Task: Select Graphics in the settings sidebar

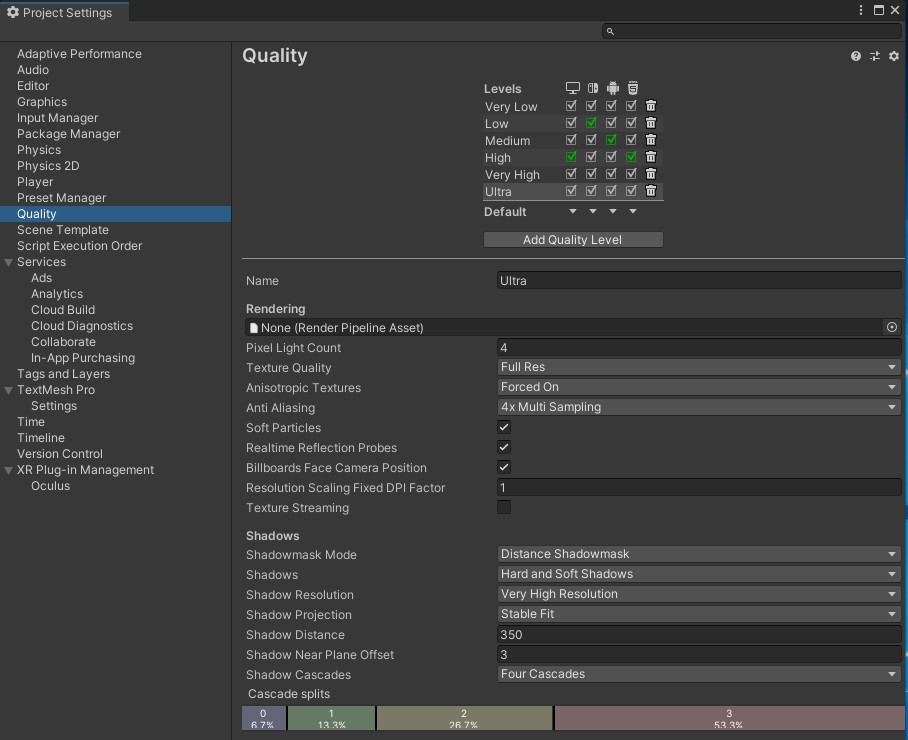Action: point(42,102)
